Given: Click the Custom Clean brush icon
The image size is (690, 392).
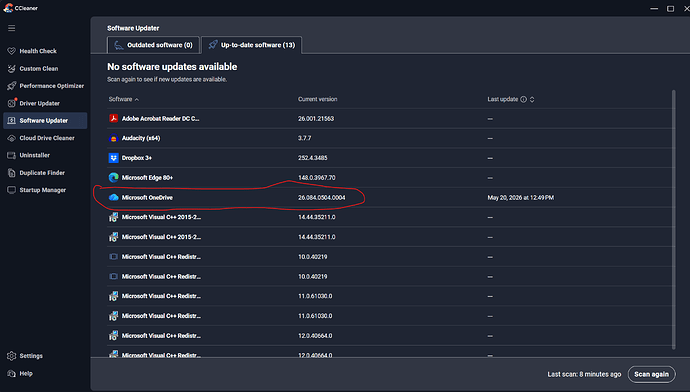Looking at the screenshot, I should (x=11, y=69).
